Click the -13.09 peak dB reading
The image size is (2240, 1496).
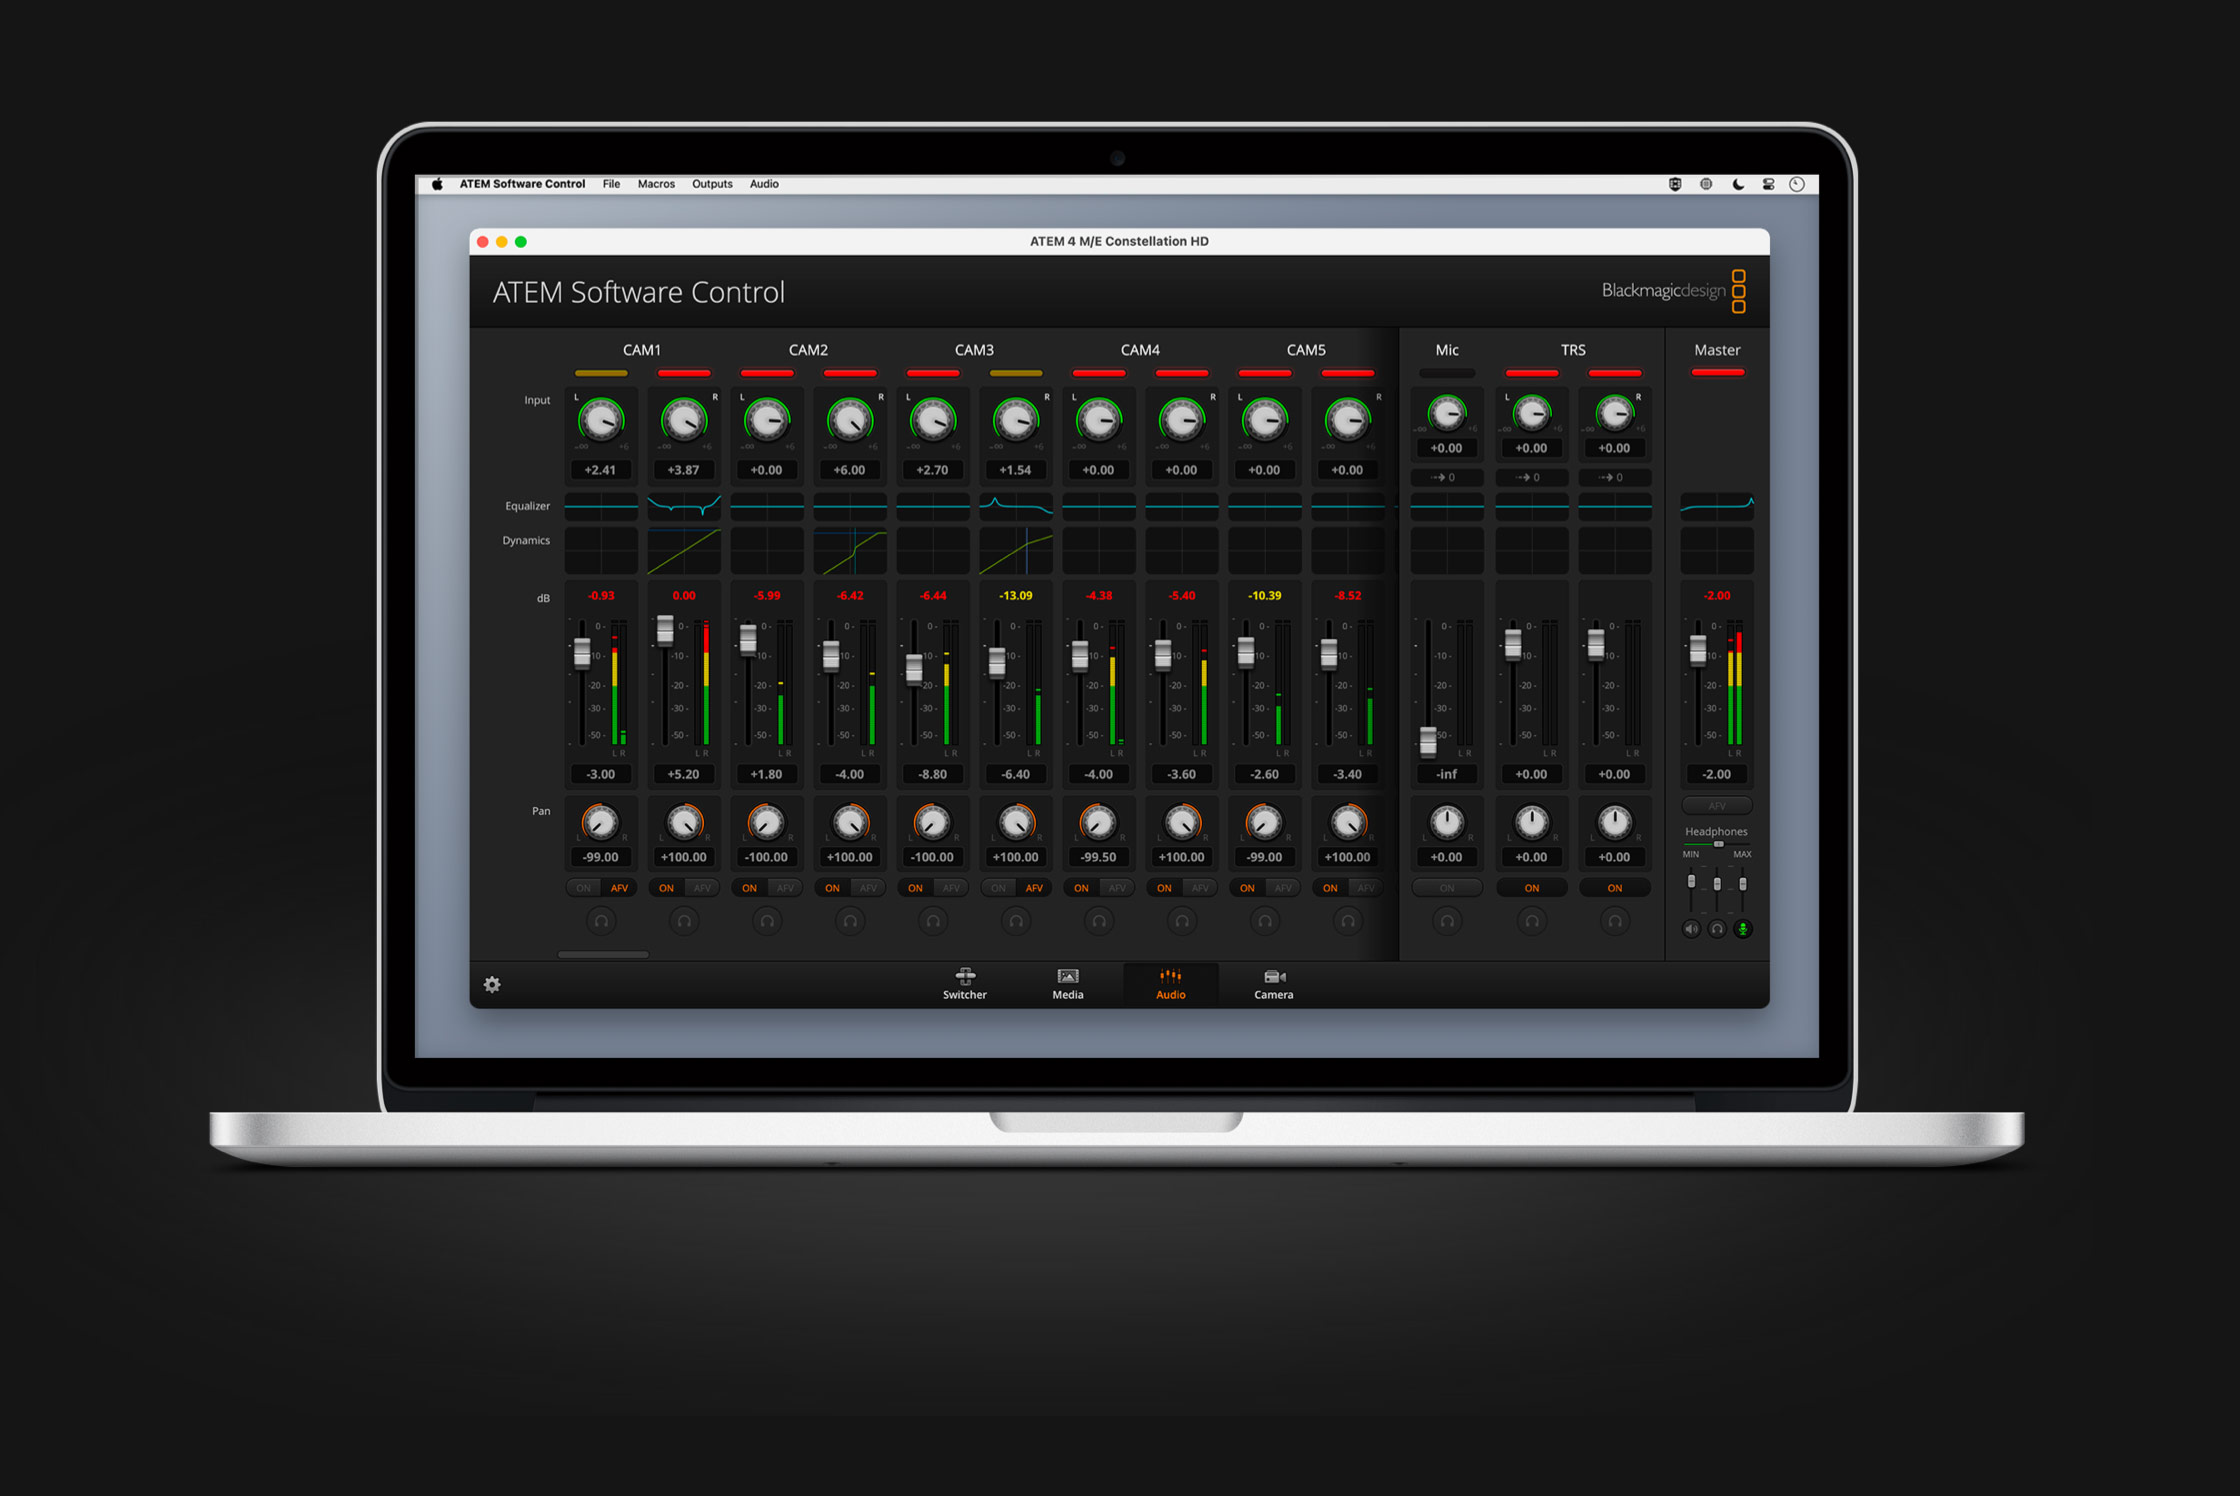point(1016,595)
